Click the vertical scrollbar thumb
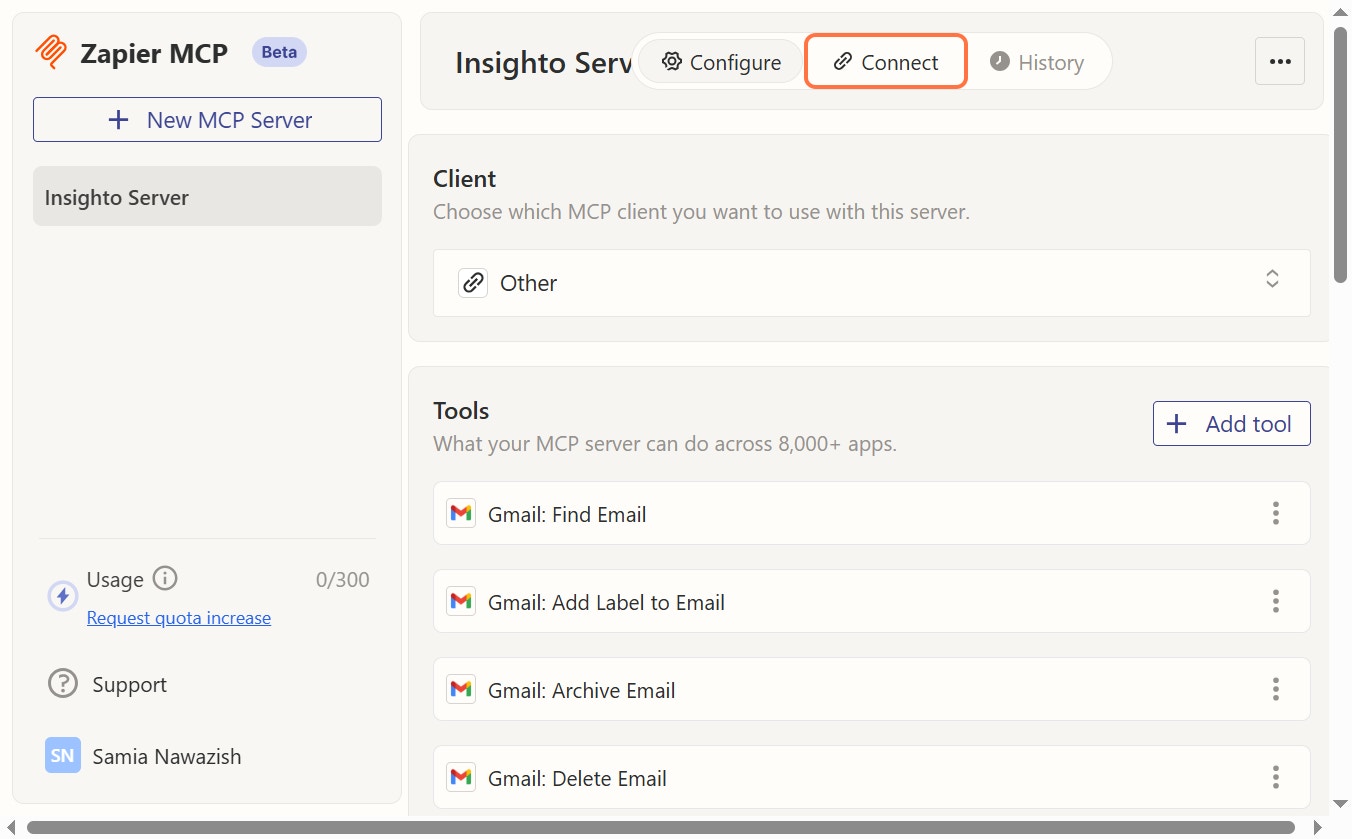 pos(1340,155)
